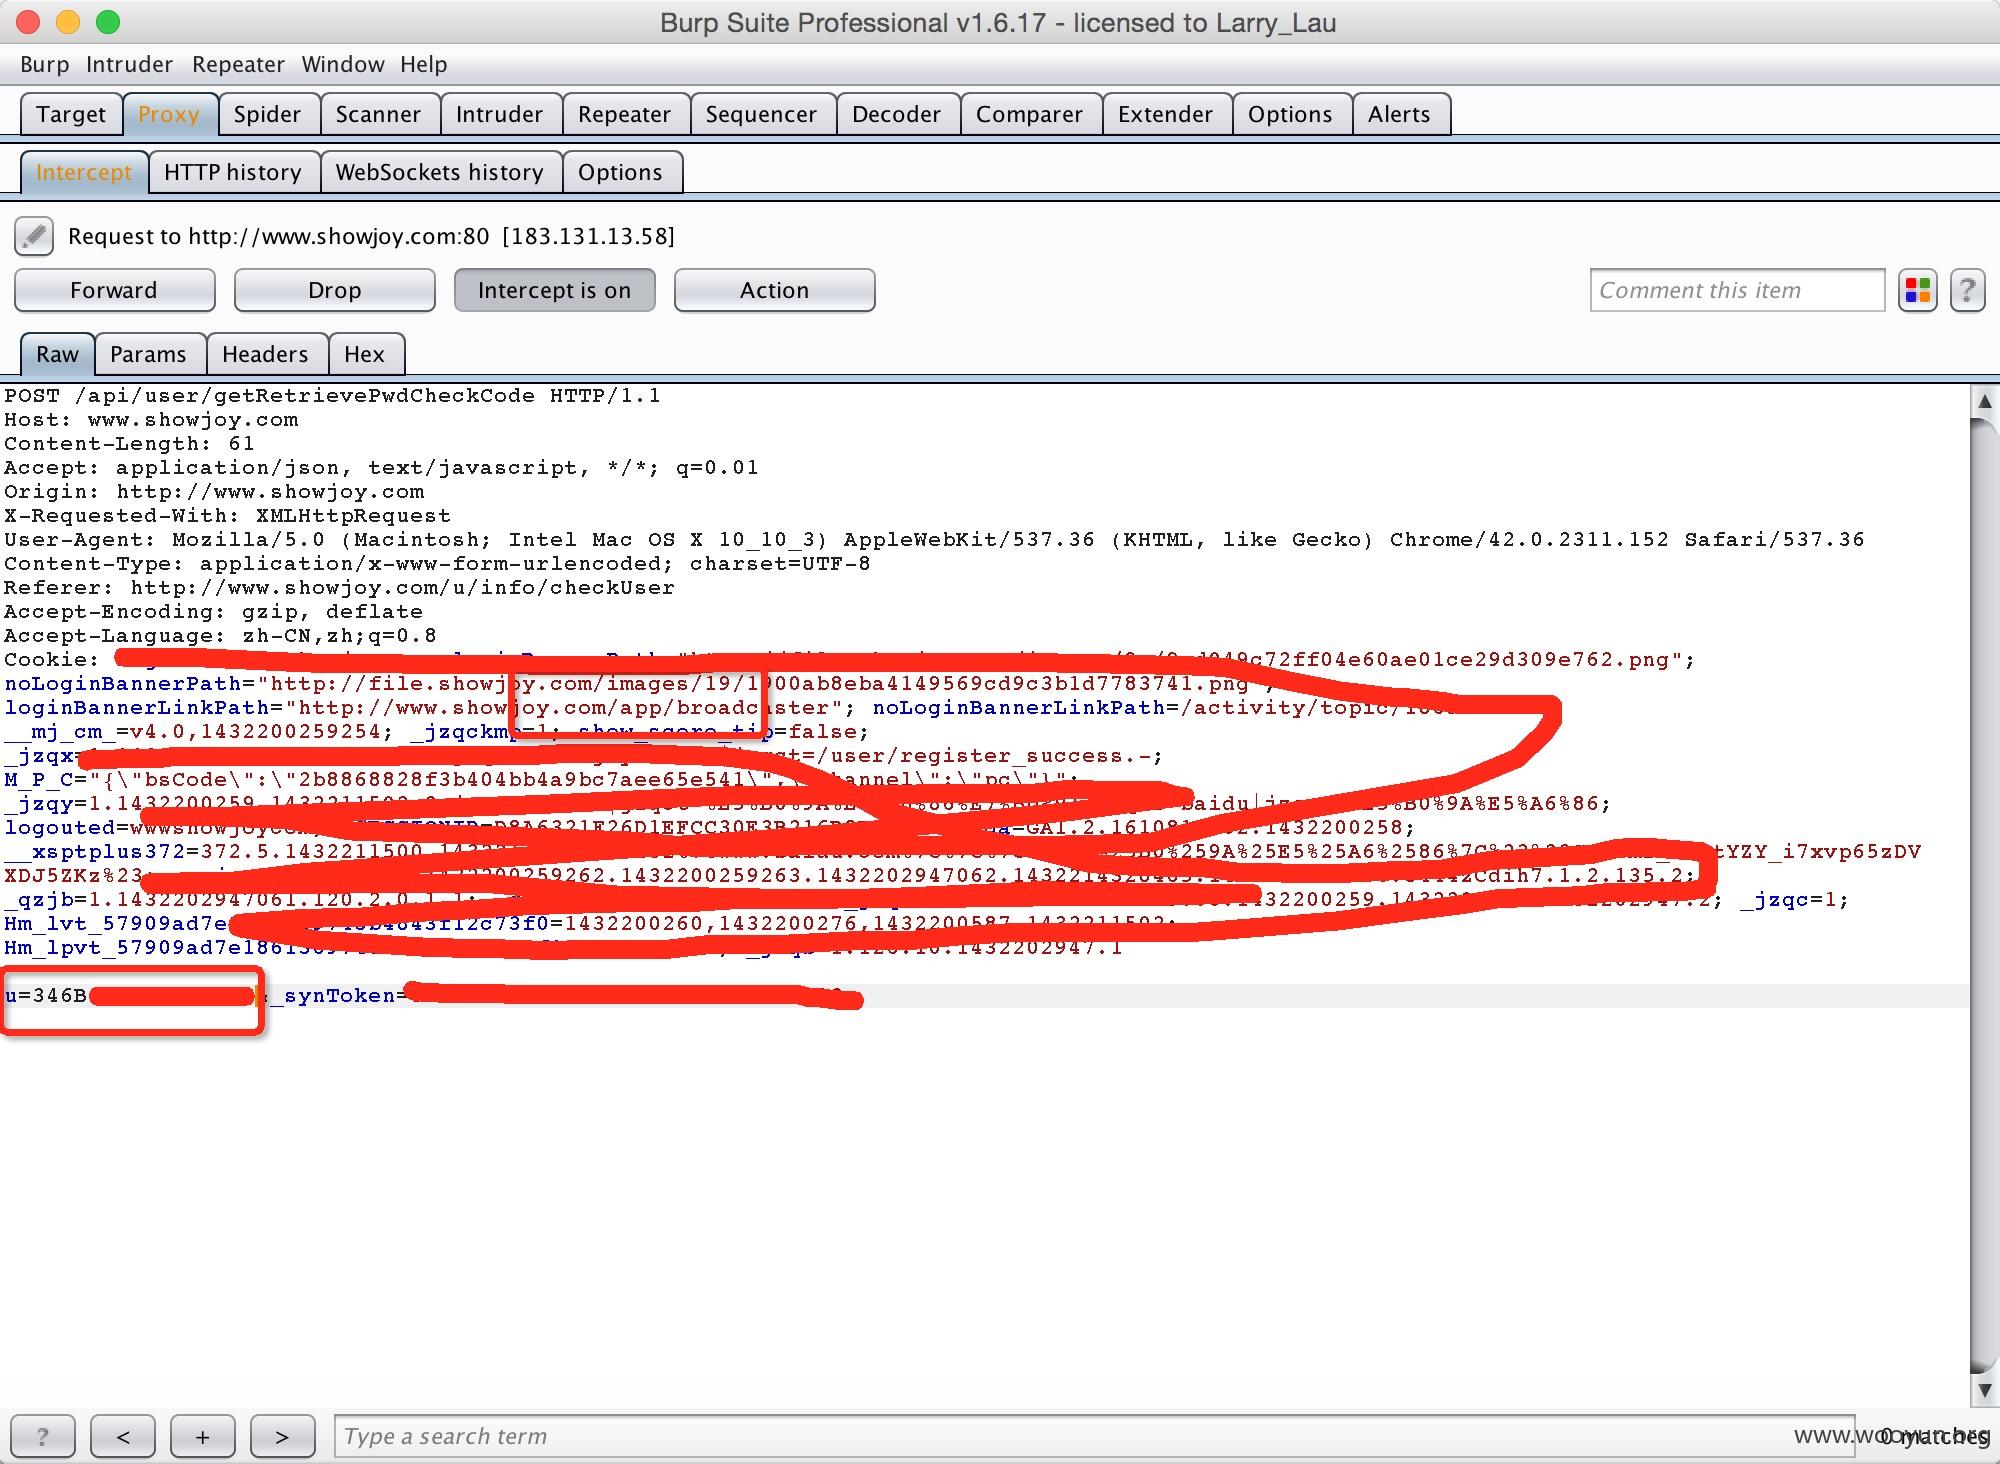Open the Repeater tool tab
This screenshot has width=2000, height=1464.
pos(624,114)
